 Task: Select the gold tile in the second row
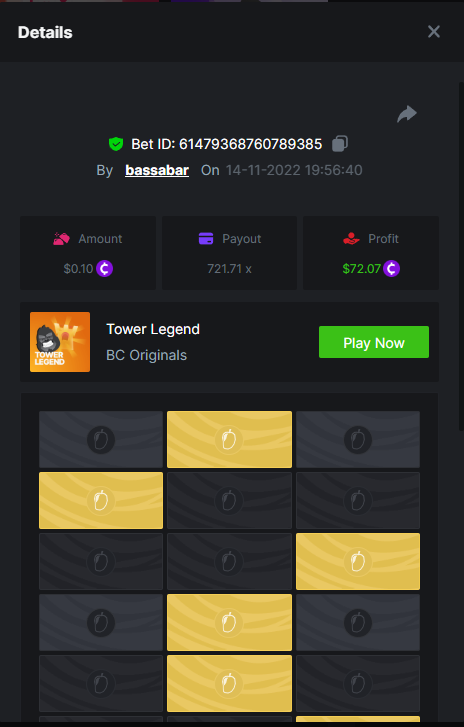(101, 500)
